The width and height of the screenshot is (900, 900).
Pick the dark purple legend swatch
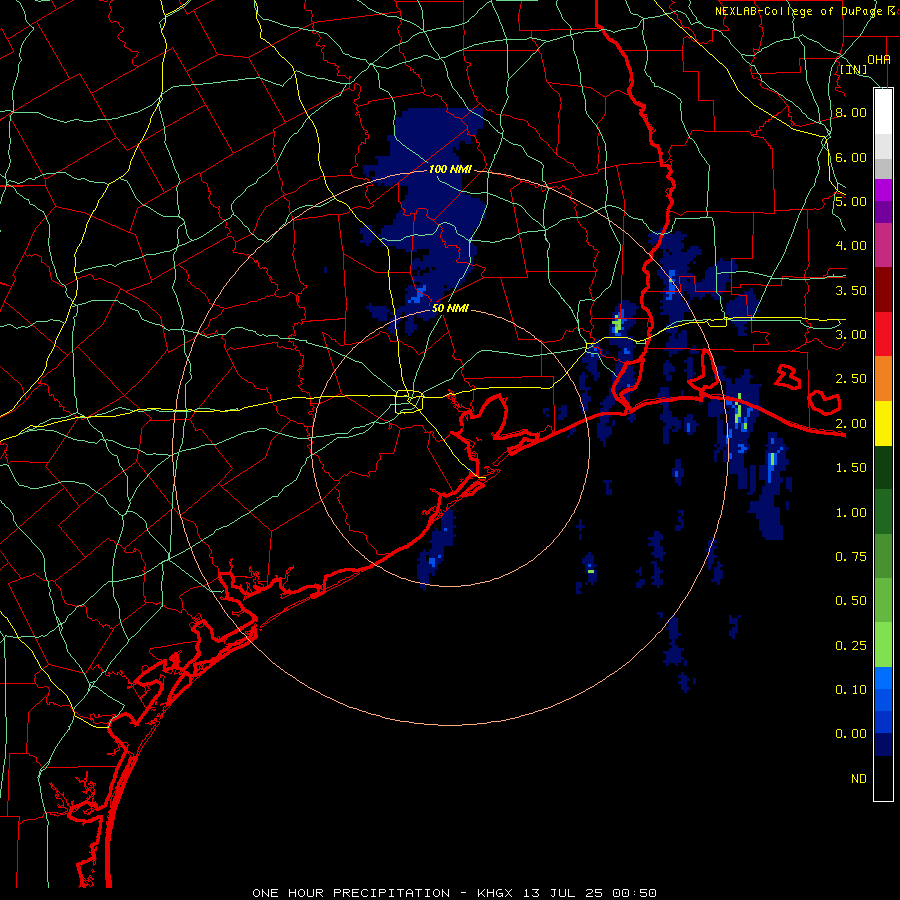click(x=883, y=212)
